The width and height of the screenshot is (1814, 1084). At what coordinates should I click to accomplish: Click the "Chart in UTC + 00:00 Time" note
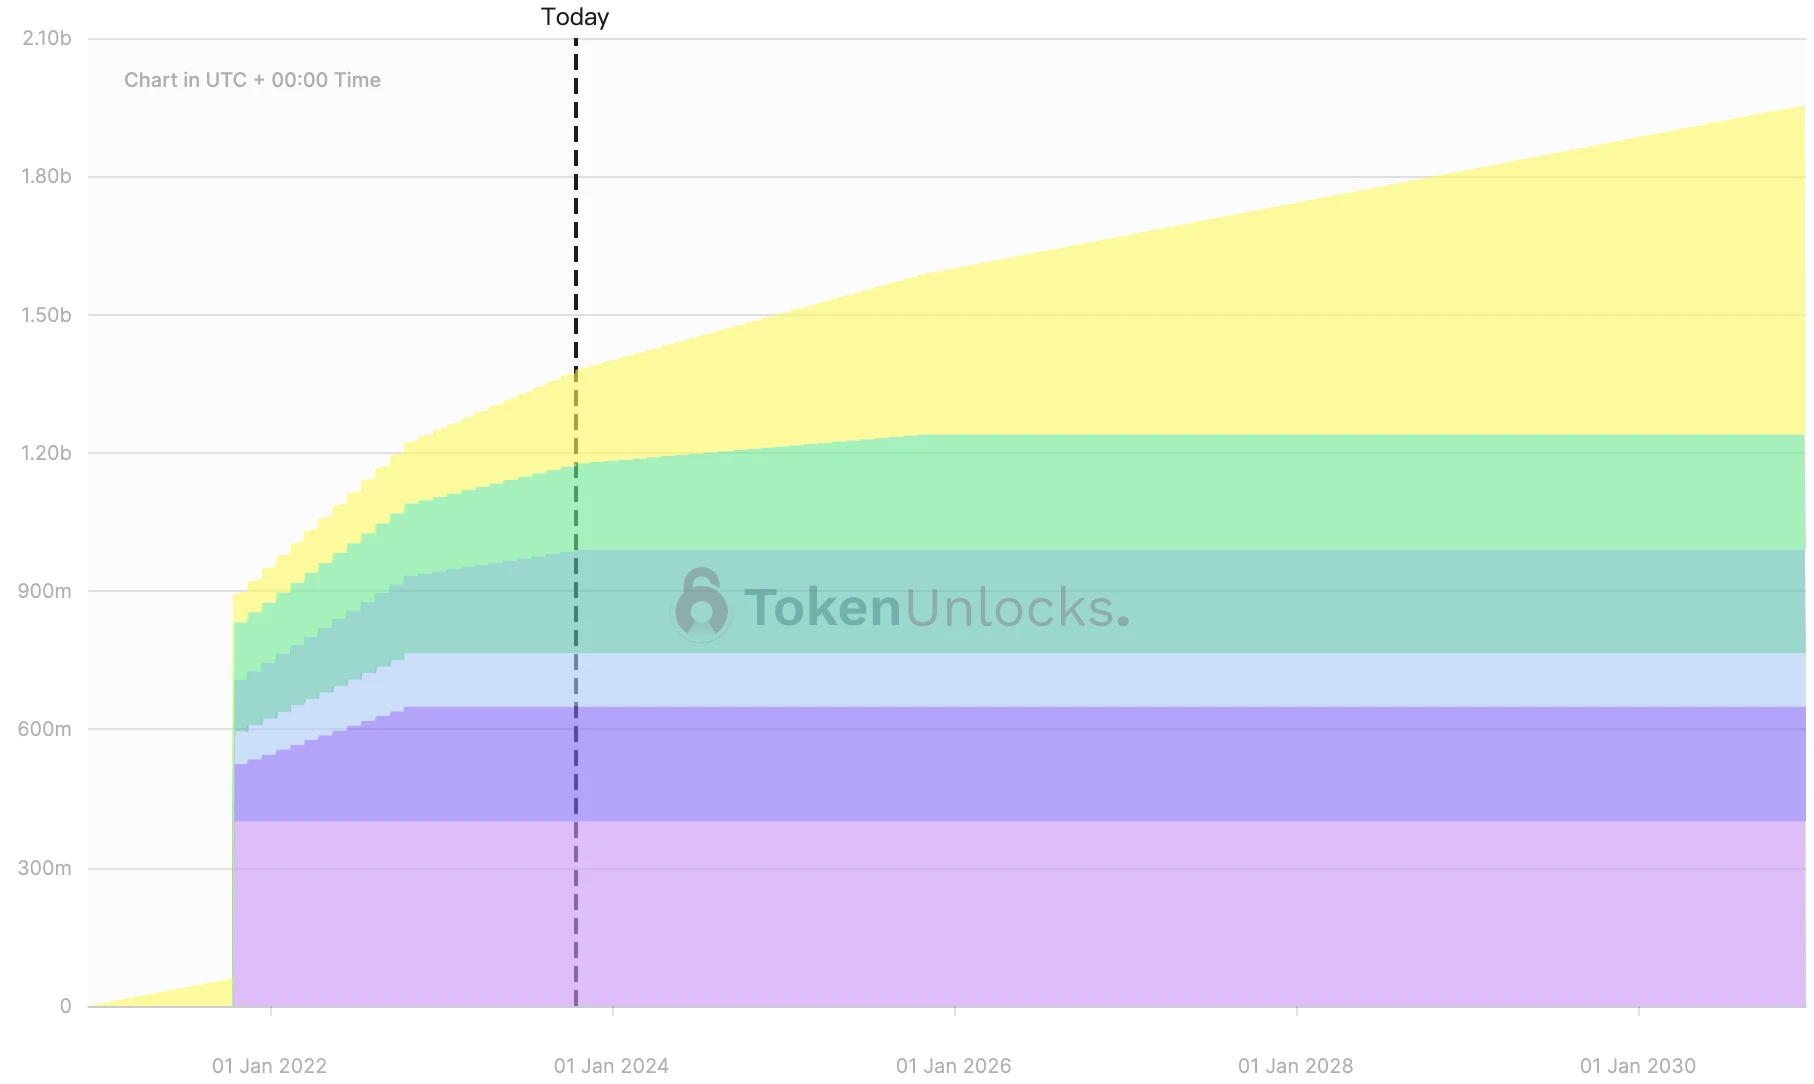pyautogui.click(x=252, y=80)
